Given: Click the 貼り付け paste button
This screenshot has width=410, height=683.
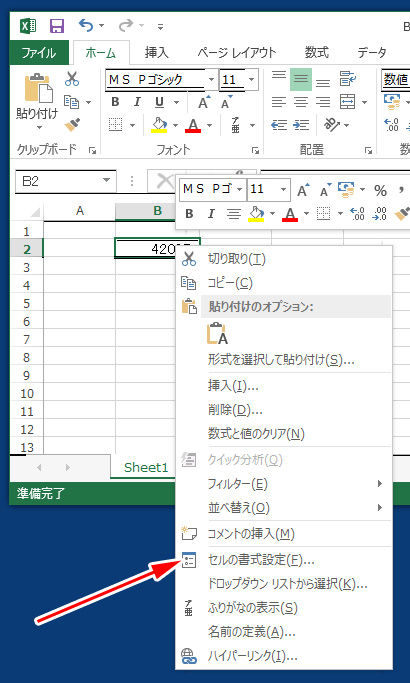Looking at the screenshot, I should click(37, 101).
